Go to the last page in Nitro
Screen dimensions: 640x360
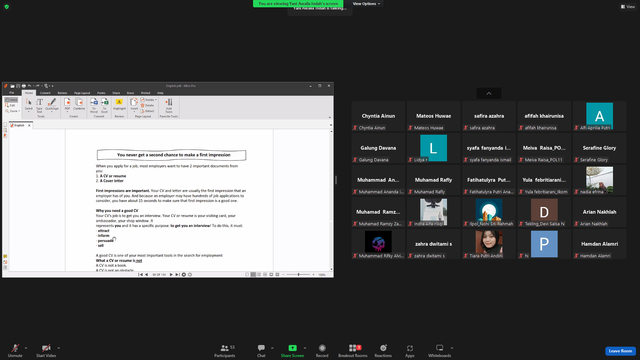pyautogui.click(x=177, y=275)
